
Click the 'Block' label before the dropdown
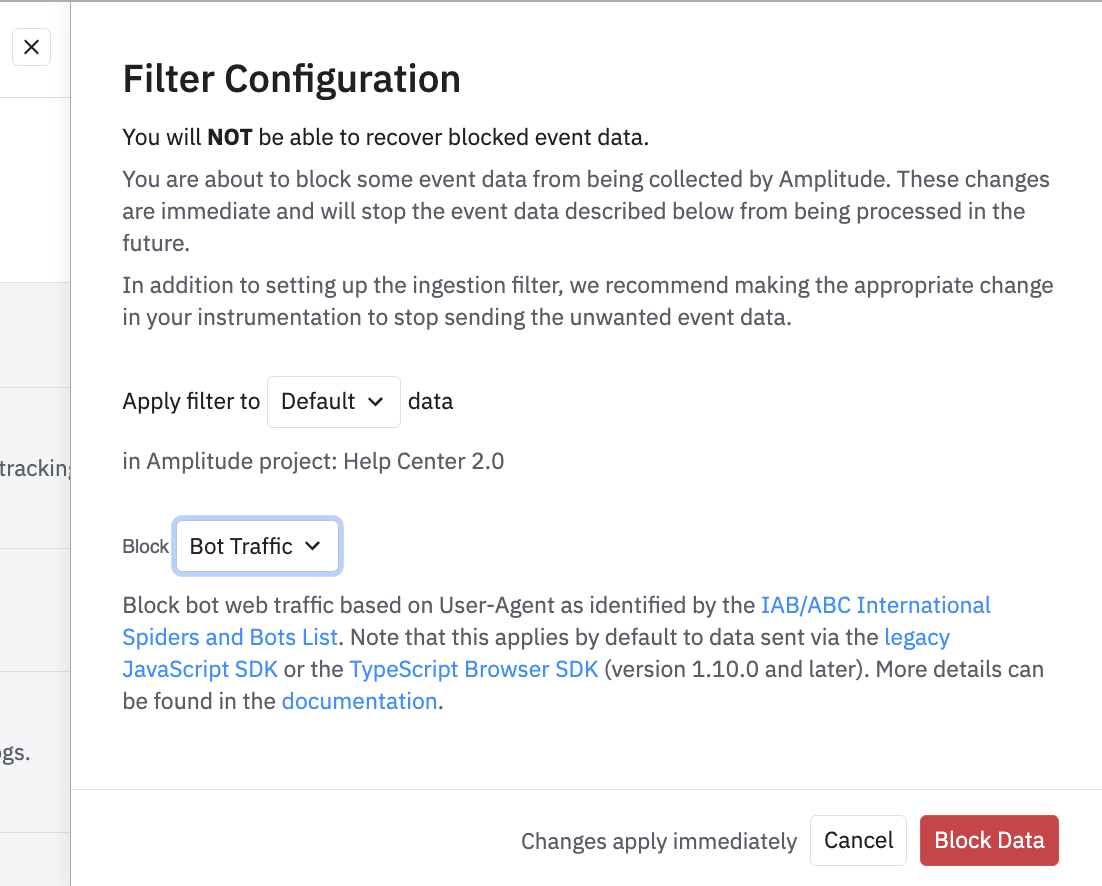click(146, 547)
